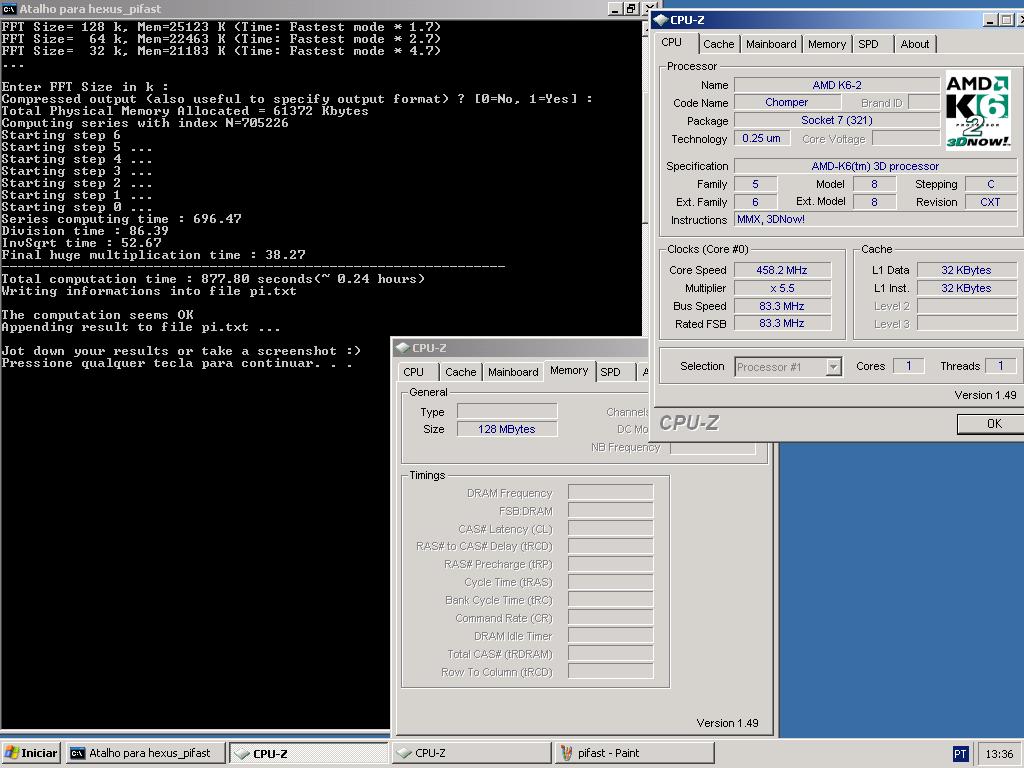The height and width of the screenshot is (768, 1024).
Task: Open the SPD tab in front CPU-Z window
Action: click(x=869, y=44)
